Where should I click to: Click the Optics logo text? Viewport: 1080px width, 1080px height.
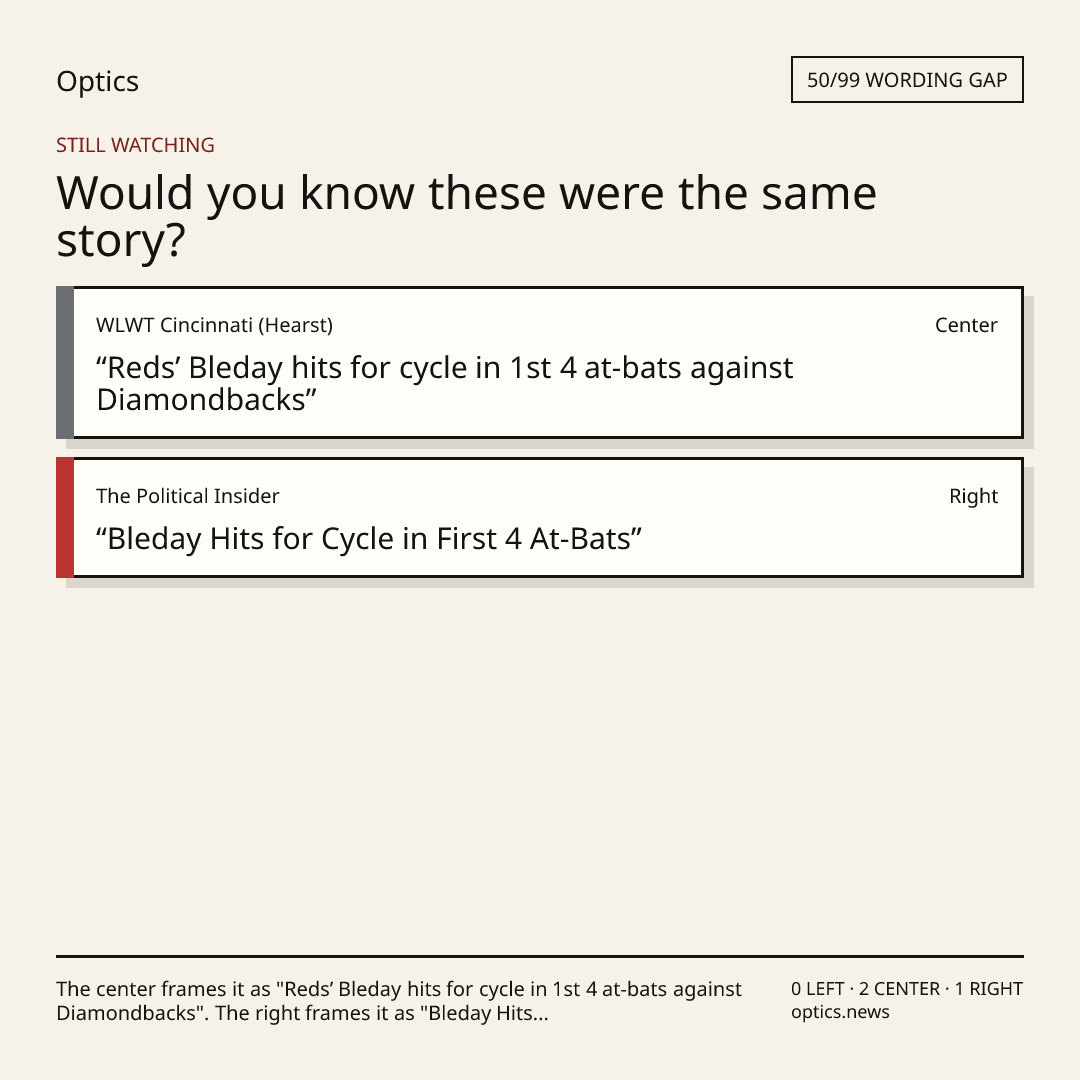click(x=97, y=82)
